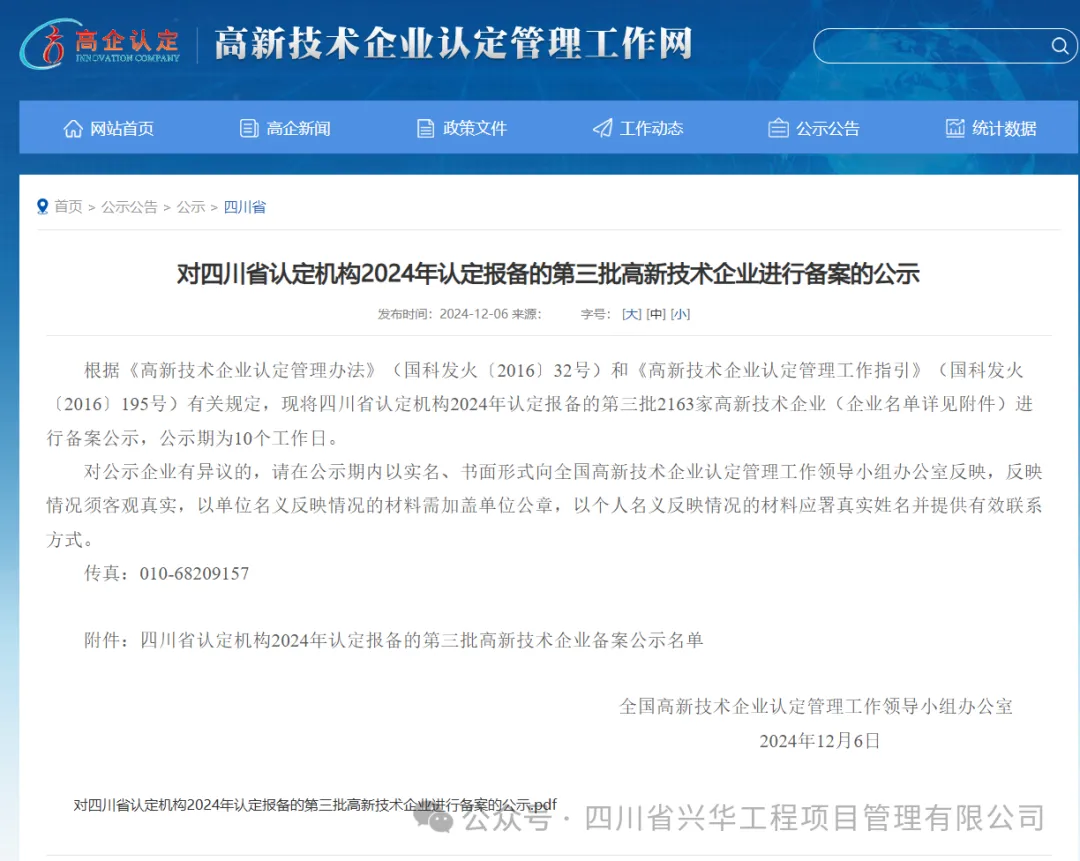Open the attached 公示.pdf file link

315,805
